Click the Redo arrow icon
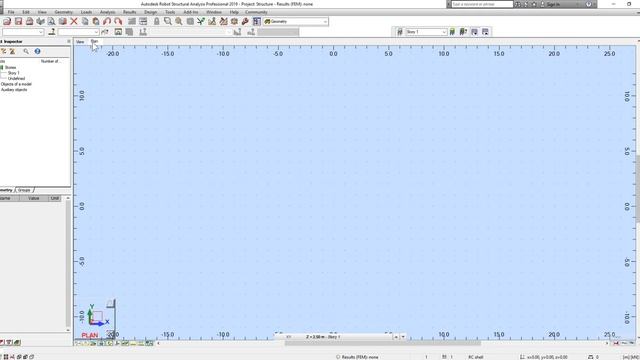The width and height of the screenshot is (640, 360). click(118, 21)
